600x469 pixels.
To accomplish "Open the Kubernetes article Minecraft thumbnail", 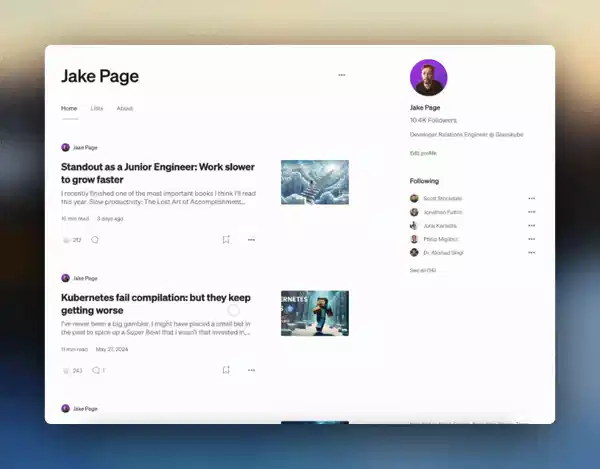I will 315,313.
